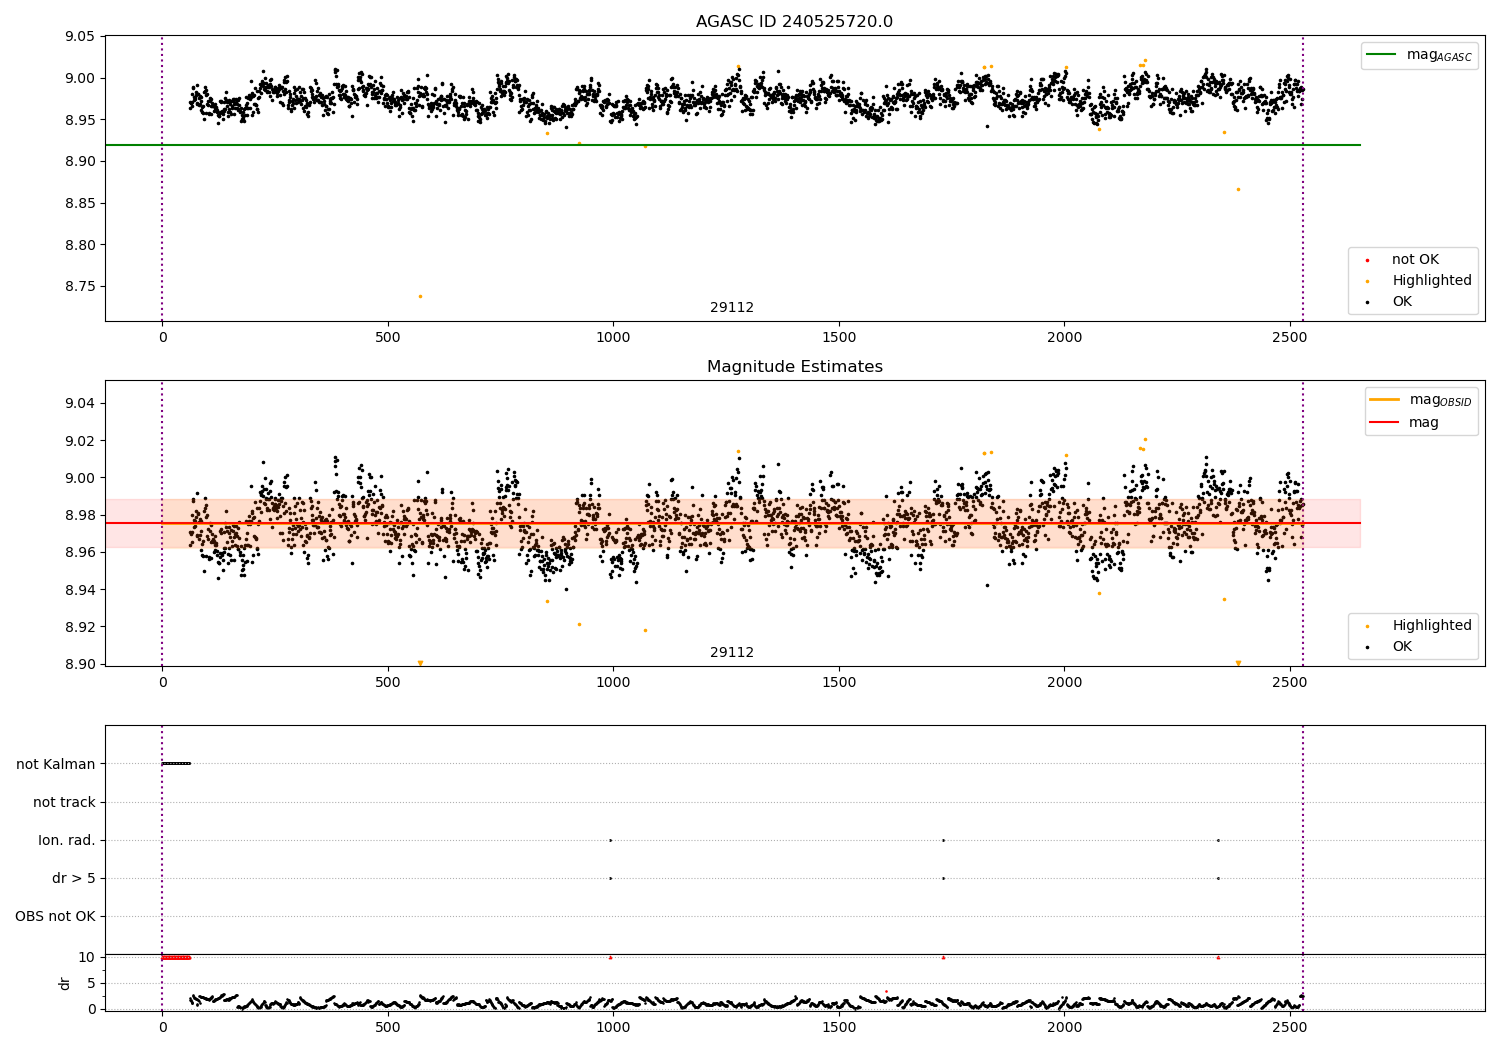Click the red triangle marker near x=1000 in the dr panel
This screenshot has width=1500, height=1050.
click(610, 957)
